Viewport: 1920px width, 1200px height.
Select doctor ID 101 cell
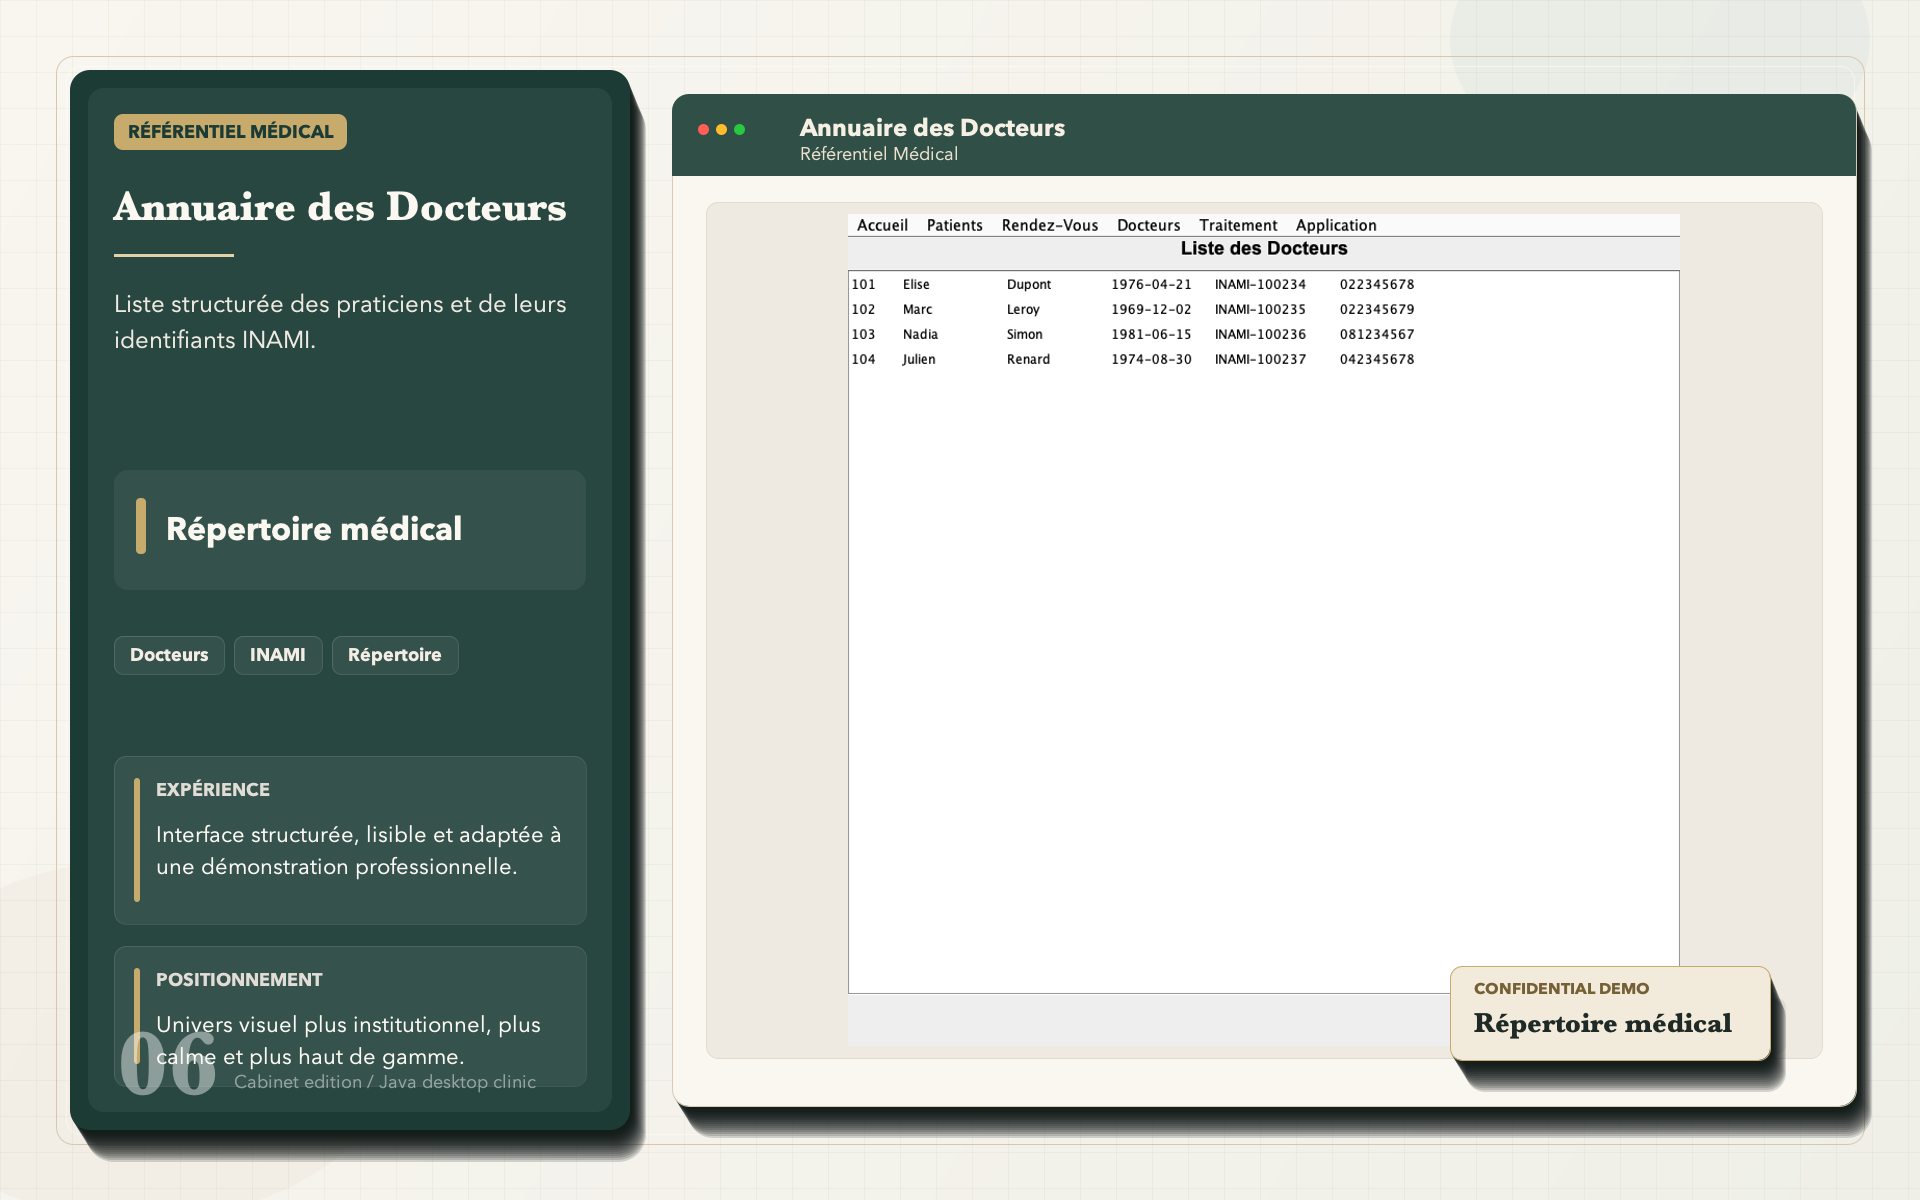tap(863, 284)
